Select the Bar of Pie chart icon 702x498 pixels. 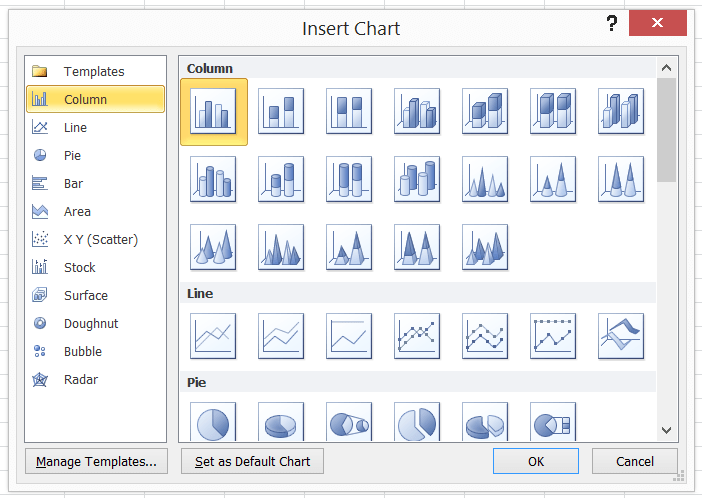[x=553, y=424]
